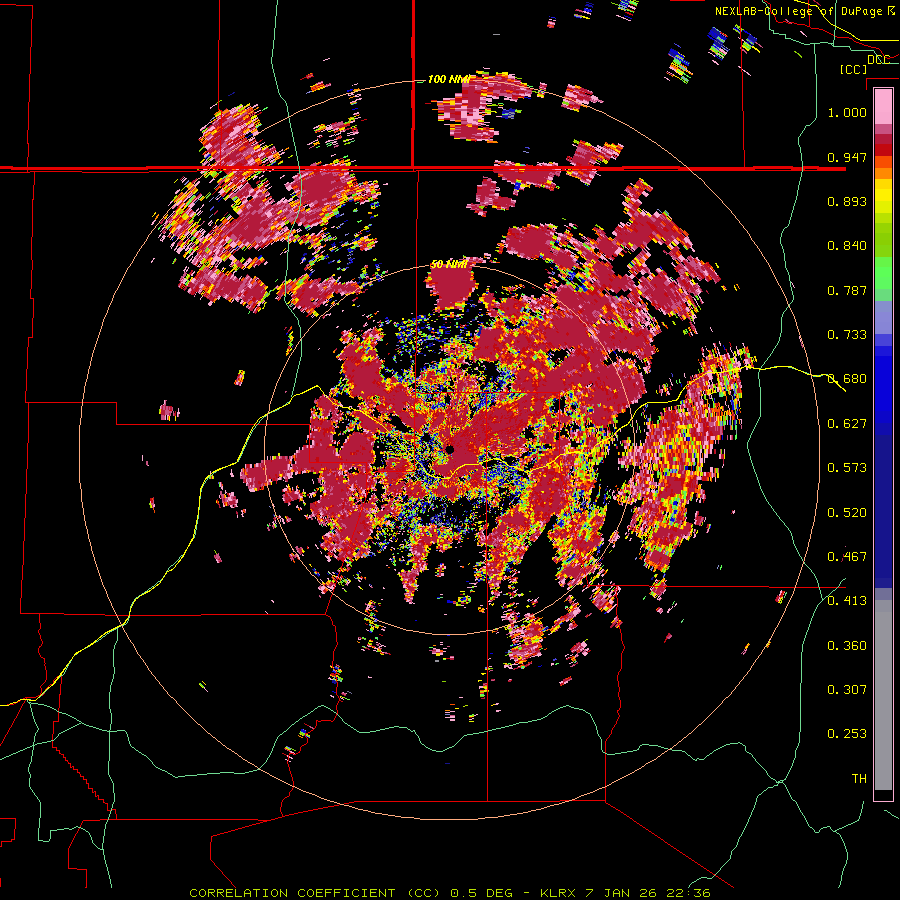The height and width of the screenshot is (900, 900).
Task: Pick the light pink band topping the color bar
Action: (883, 106)
